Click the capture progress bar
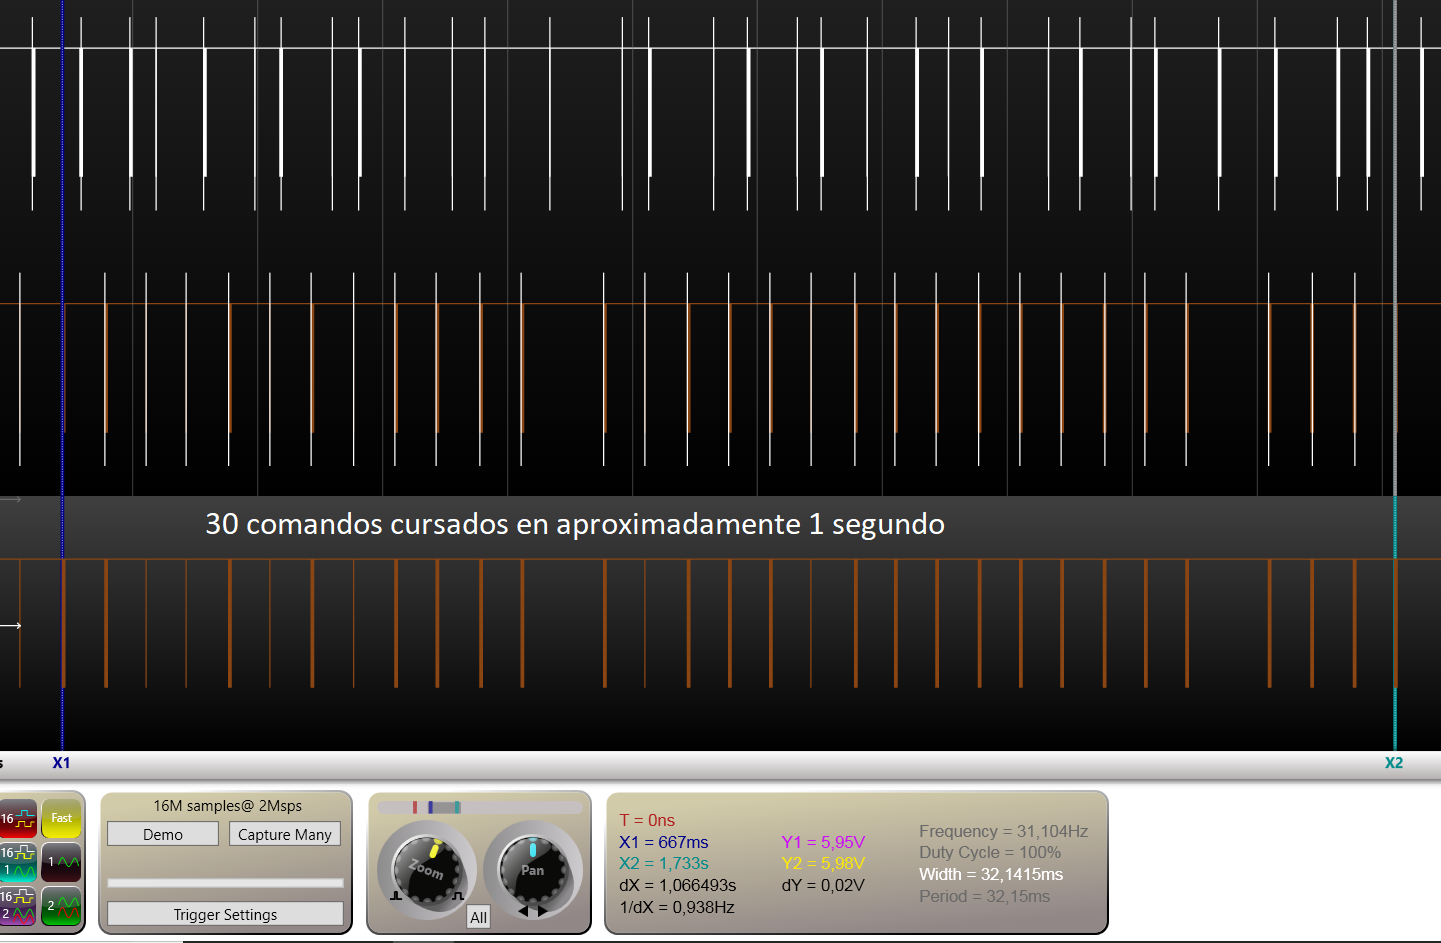 (225, 883)
